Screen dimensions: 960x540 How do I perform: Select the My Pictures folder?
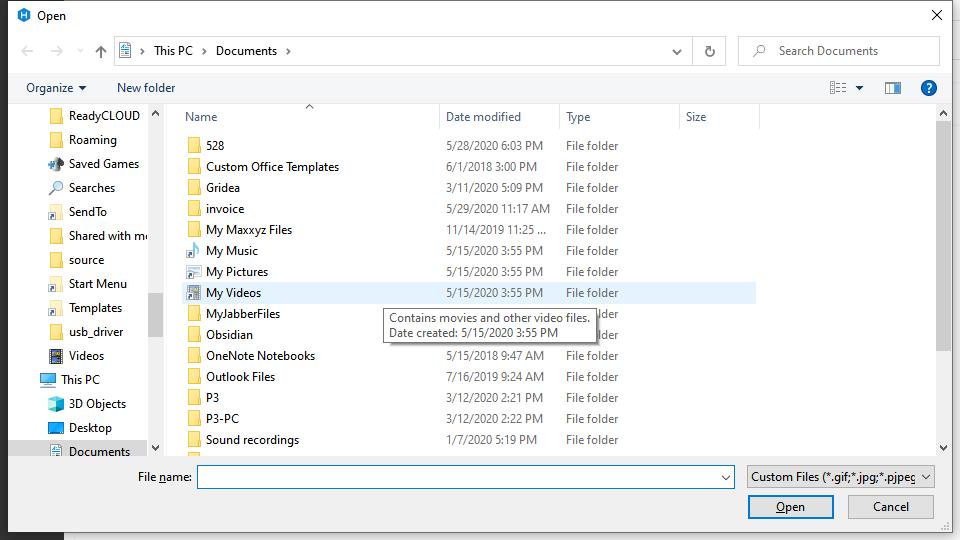pyautogui.click(x=227, y=272)
